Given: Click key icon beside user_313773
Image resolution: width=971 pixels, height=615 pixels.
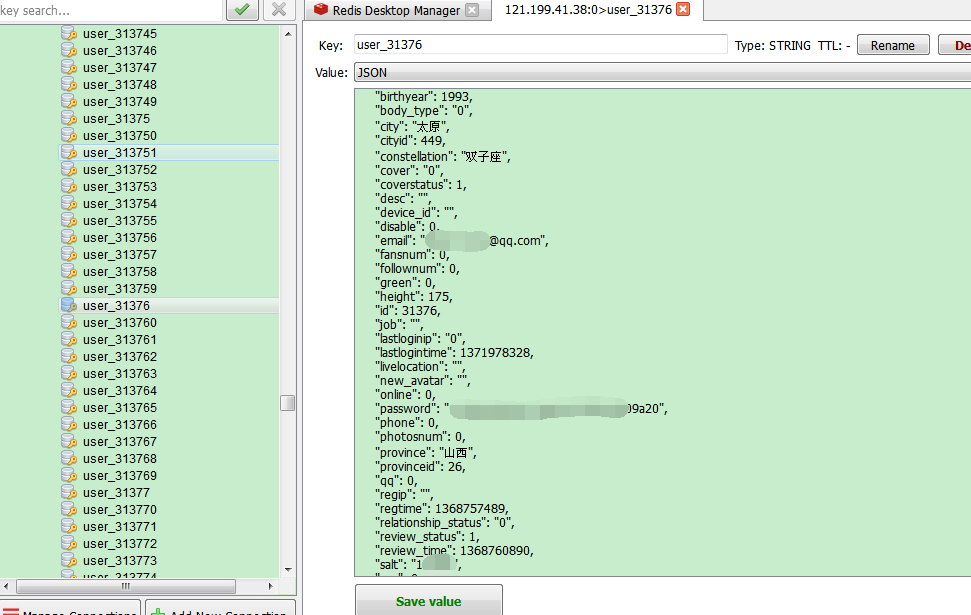Looking at the screenshot, I should [x=69, y=561].
